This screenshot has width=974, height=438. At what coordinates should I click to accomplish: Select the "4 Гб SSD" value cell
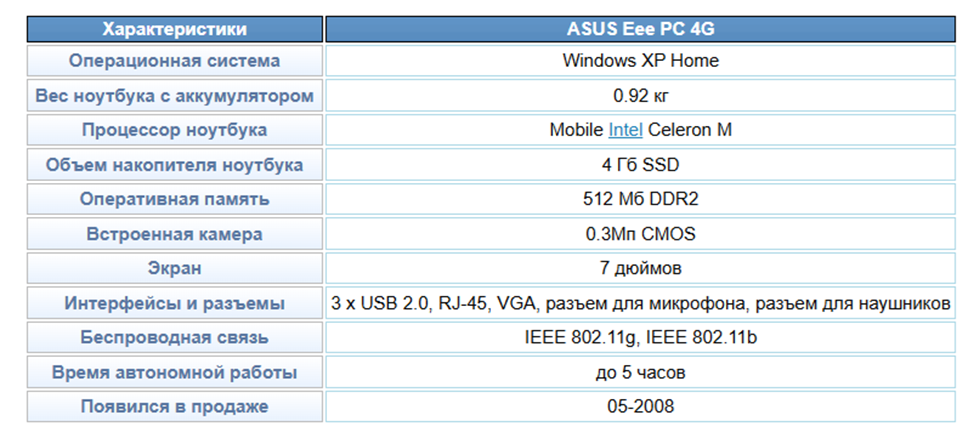(x=640, y=165)
